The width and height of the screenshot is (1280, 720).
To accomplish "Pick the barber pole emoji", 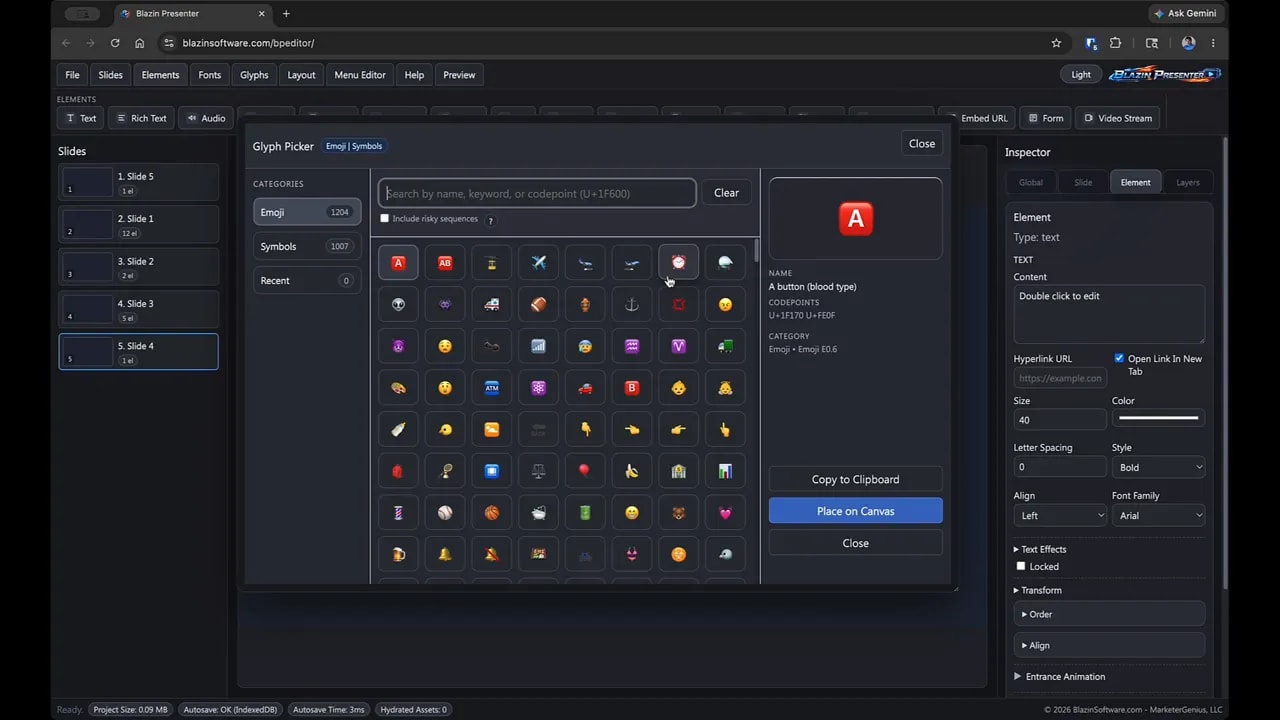I will (398, 513).
